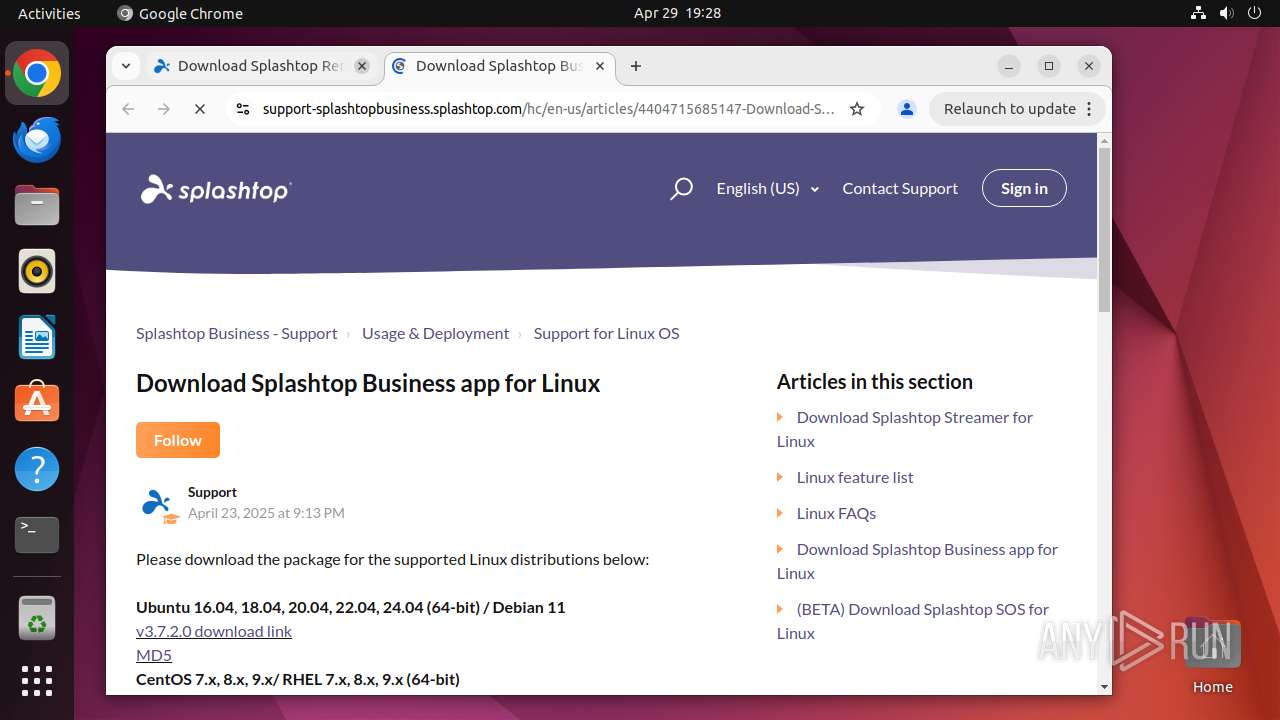The height and width of the screenshot is (720, 1280).
Task: Open the clock calendar at Apr 29 19:28
Action: tap(677, 13)
